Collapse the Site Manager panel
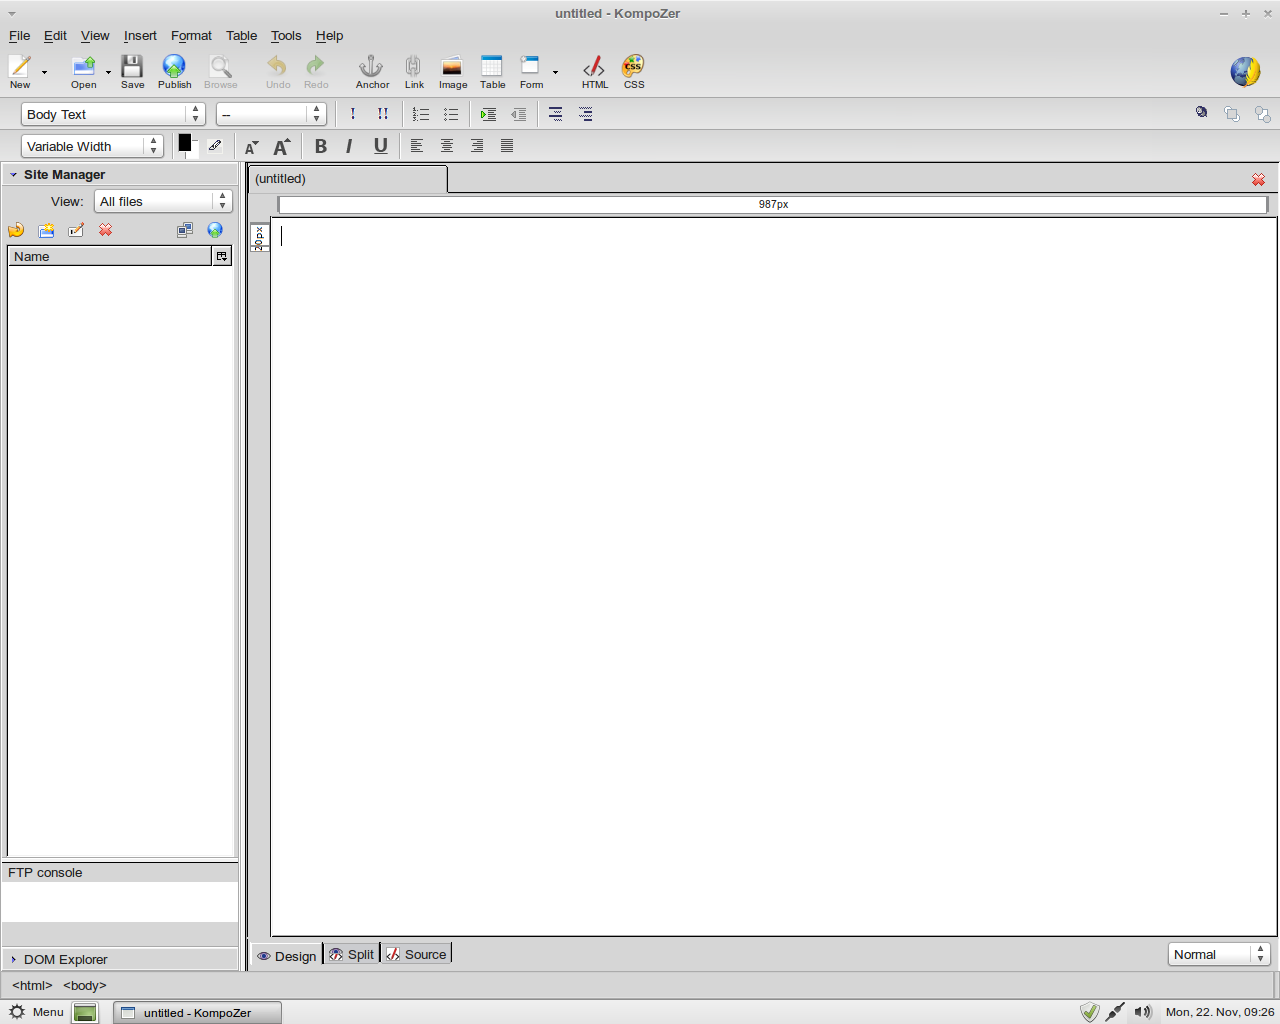This screenshot has height=1024, width=1280. tap(14, 175)
